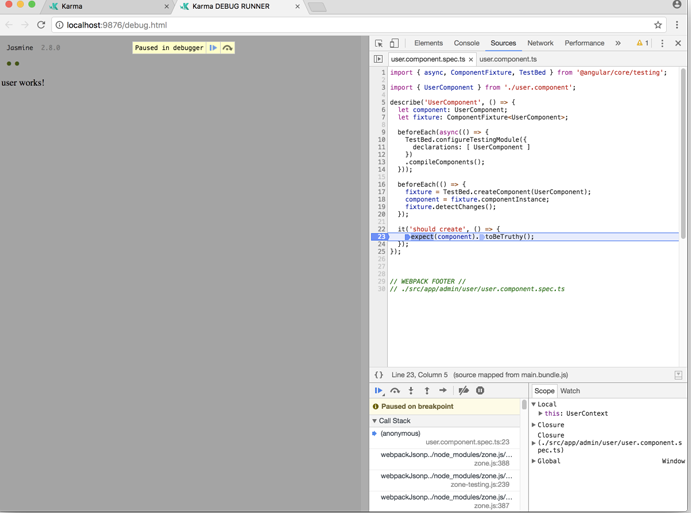The height and width of the screenshot is (513, 691).
Task: Show the file navigator sidebar toggle
Action: [378, 59]
